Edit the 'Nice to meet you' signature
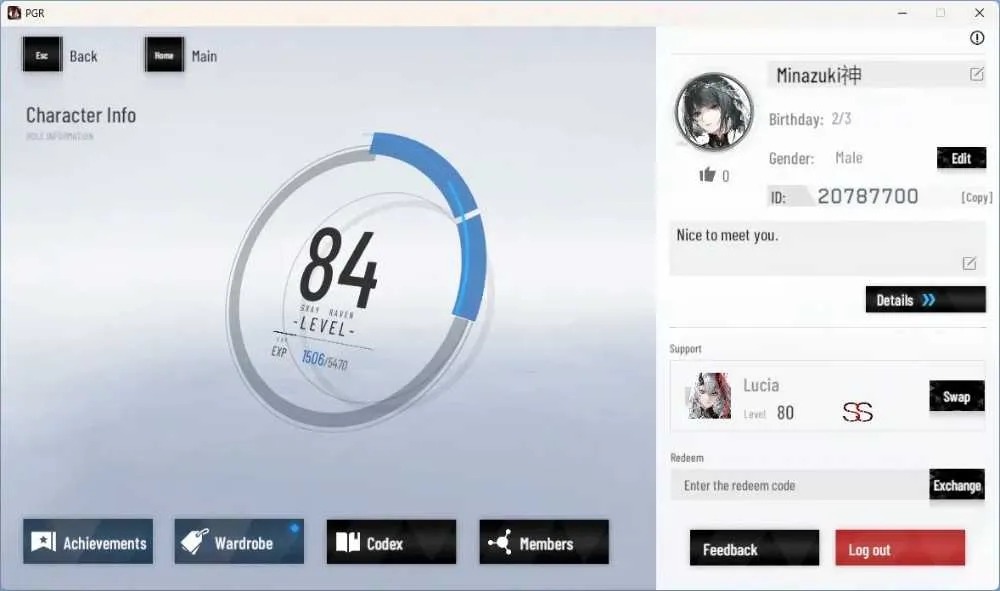Image resolution: width=1000 pixels, height=591 pixels. [969, 263]
